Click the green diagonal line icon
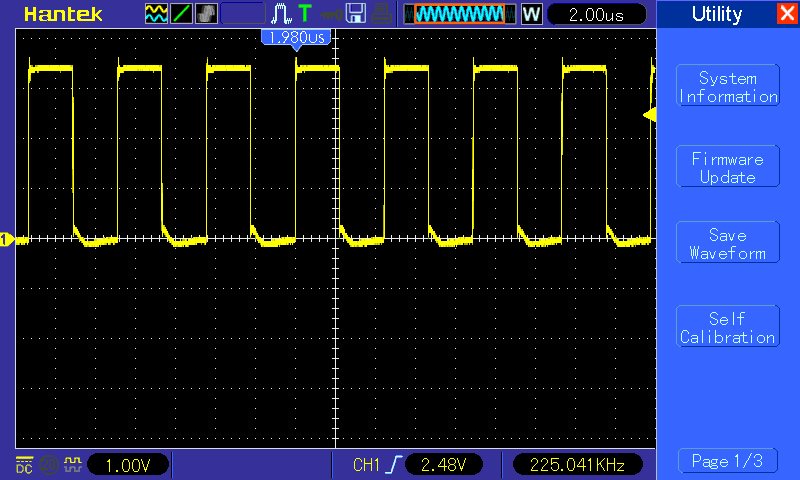Viewport: 800px width, 480px height. (181, 14)
